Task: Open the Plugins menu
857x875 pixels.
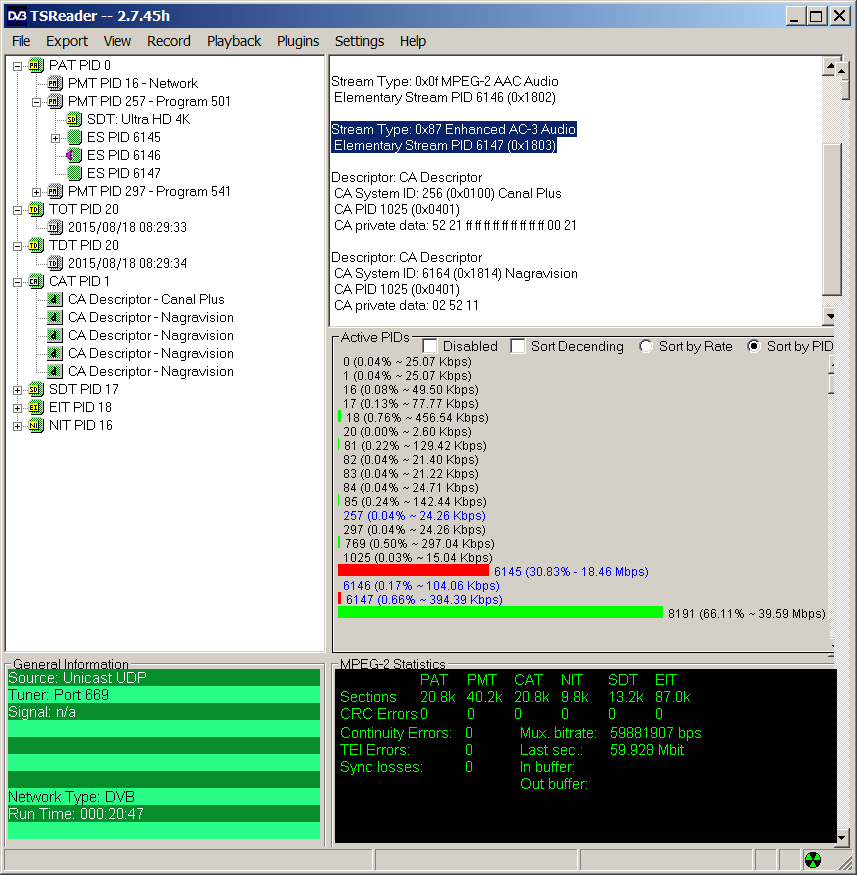Action: click(298, 41)
